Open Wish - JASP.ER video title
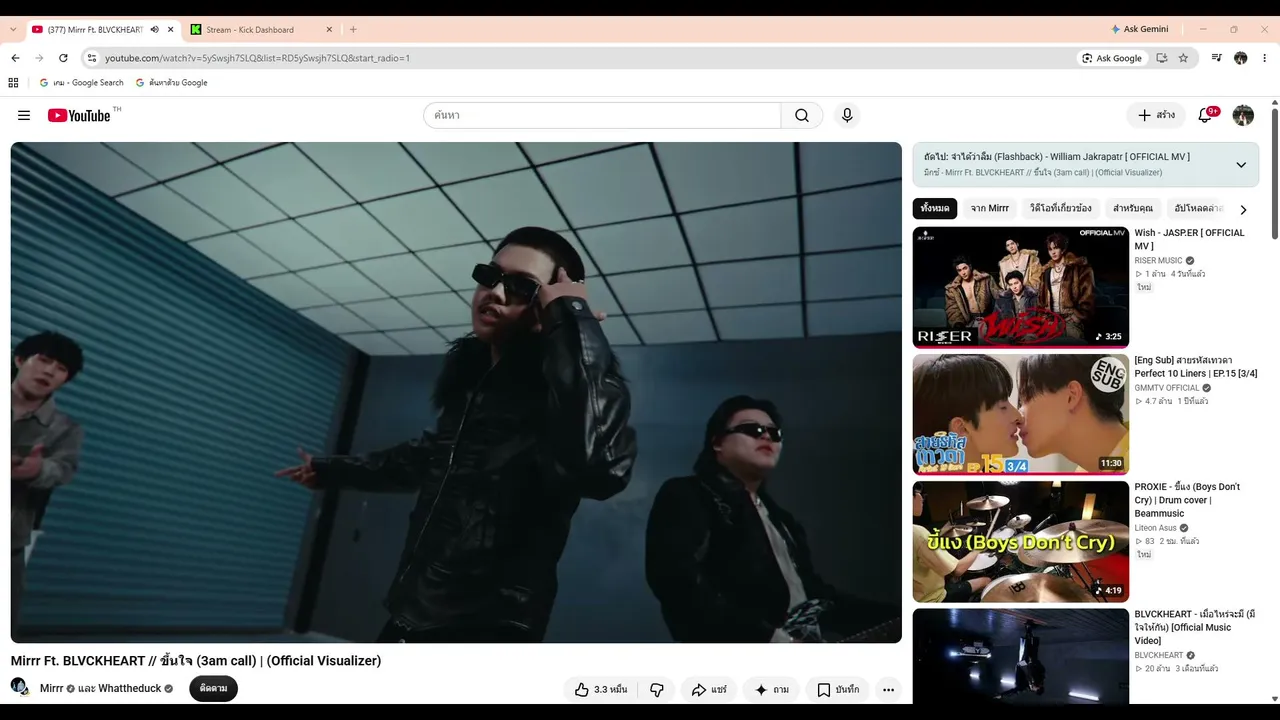The width and height of the screenshot is (1280, 720). pyautogui.click(x=1189, y=240)
